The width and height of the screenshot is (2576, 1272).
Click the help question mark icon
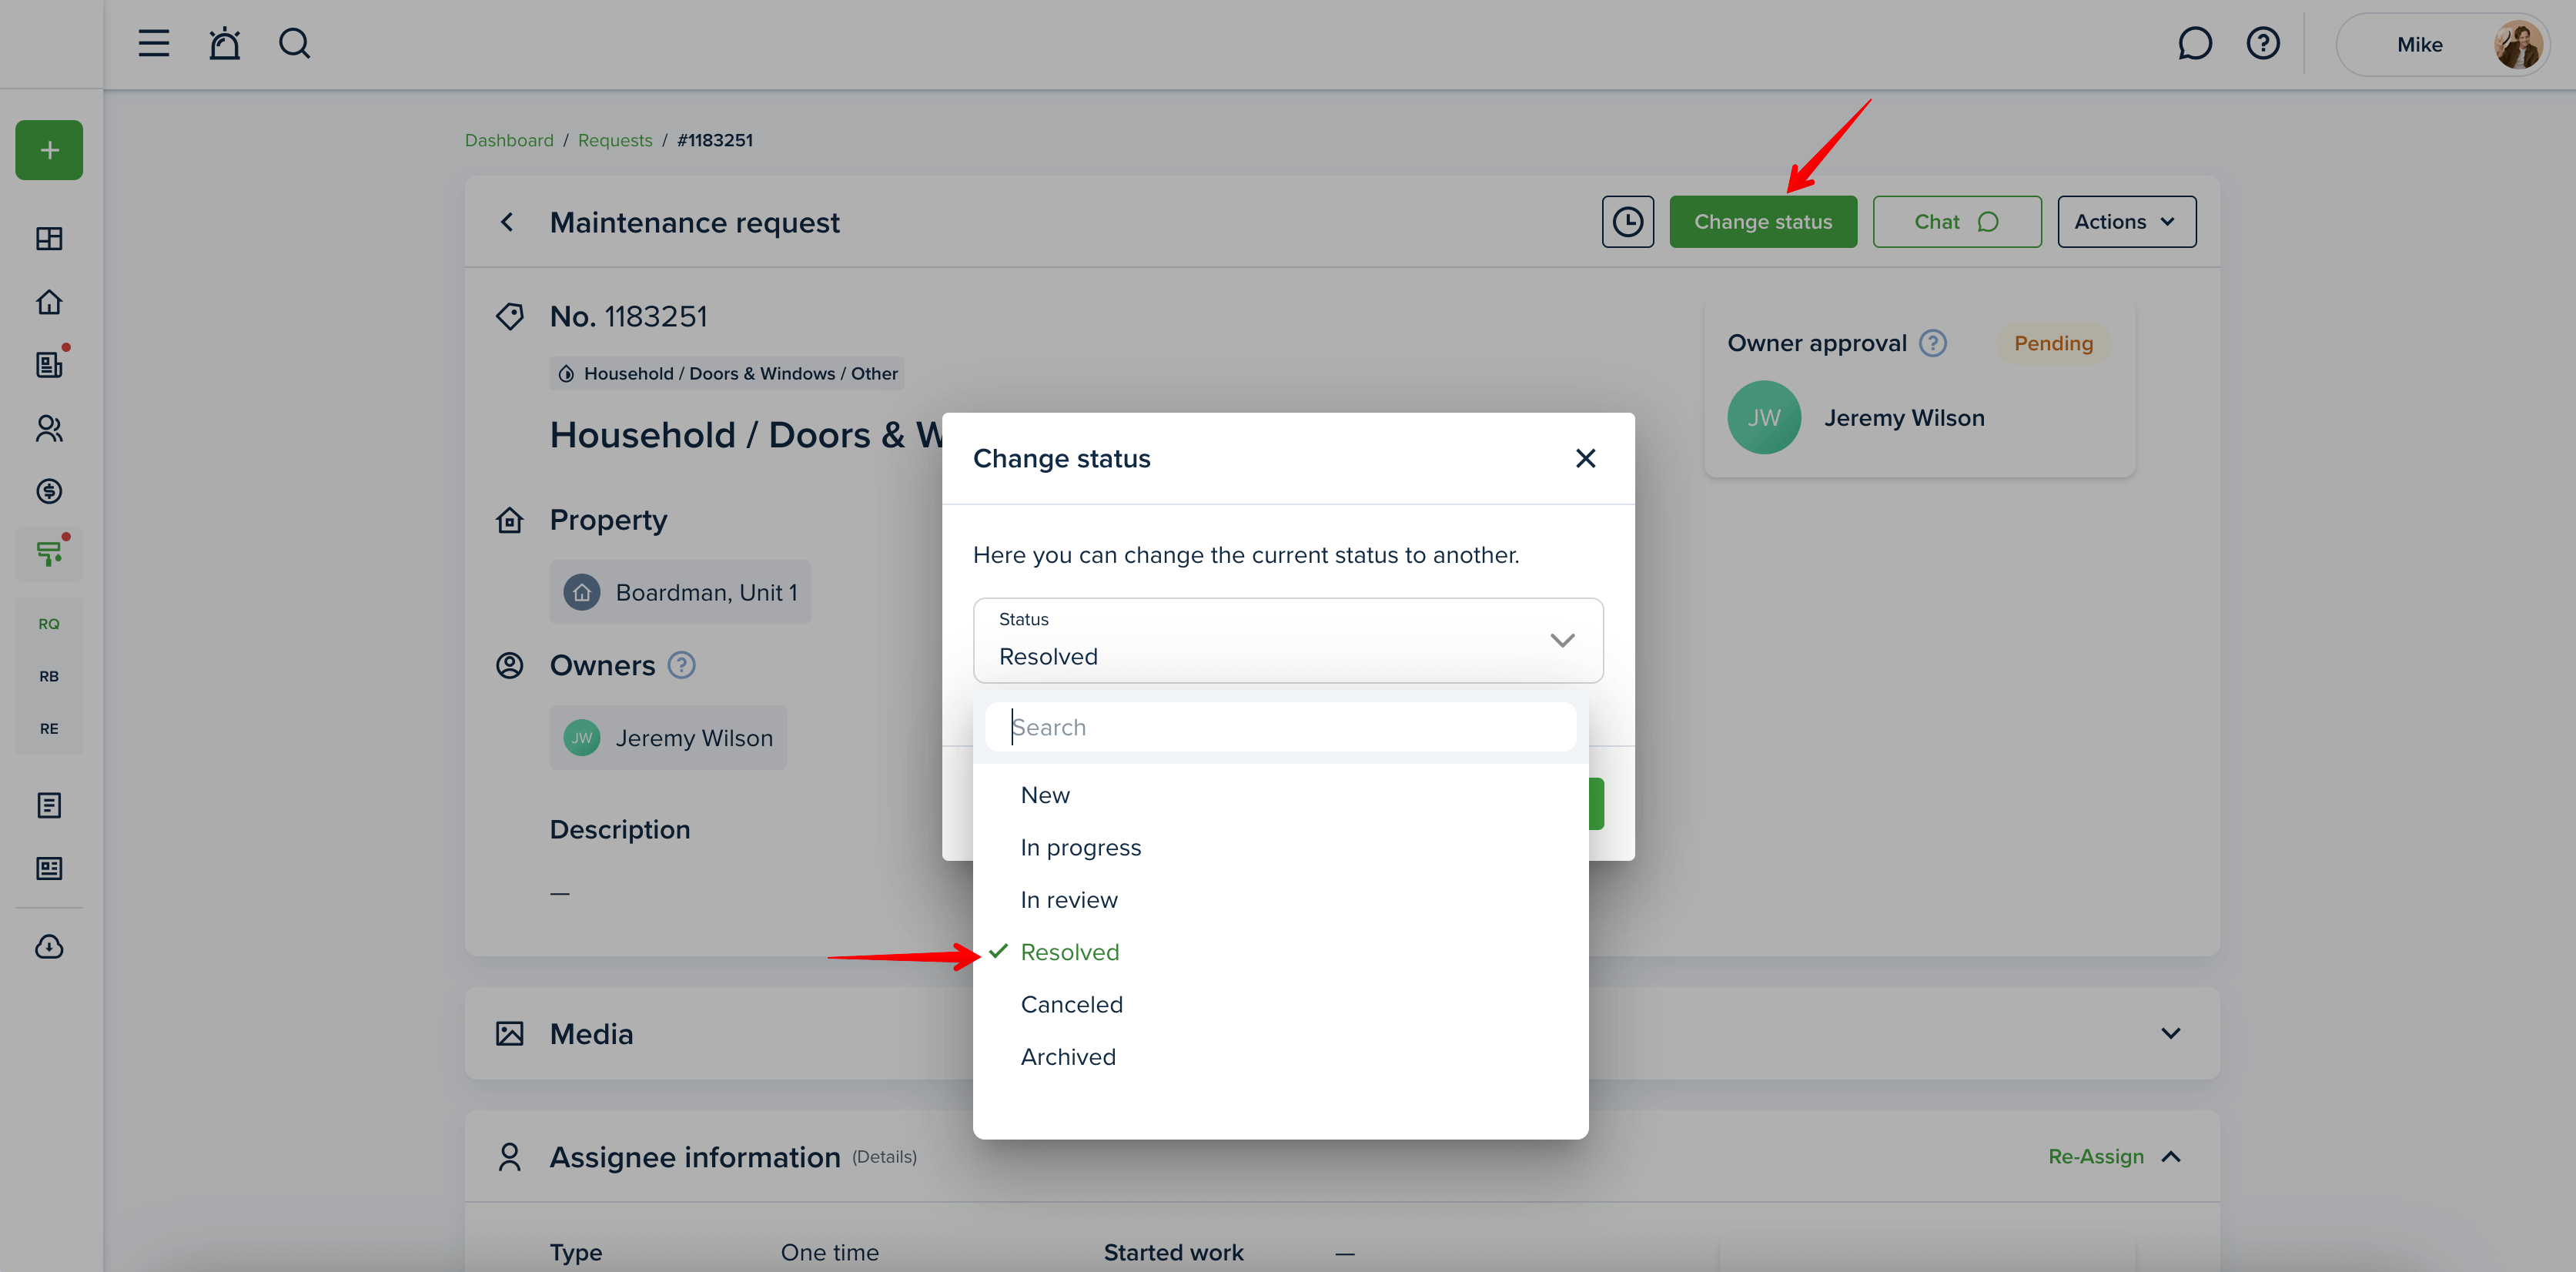(x=2263, y=44)
